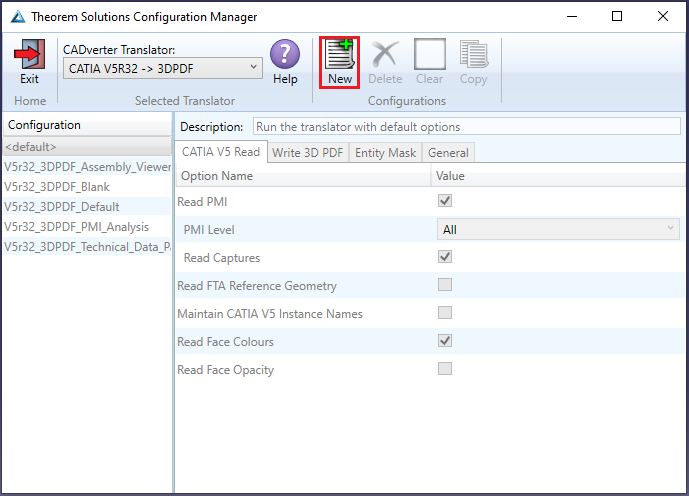Click the PMI Level option label

point(209,230)
